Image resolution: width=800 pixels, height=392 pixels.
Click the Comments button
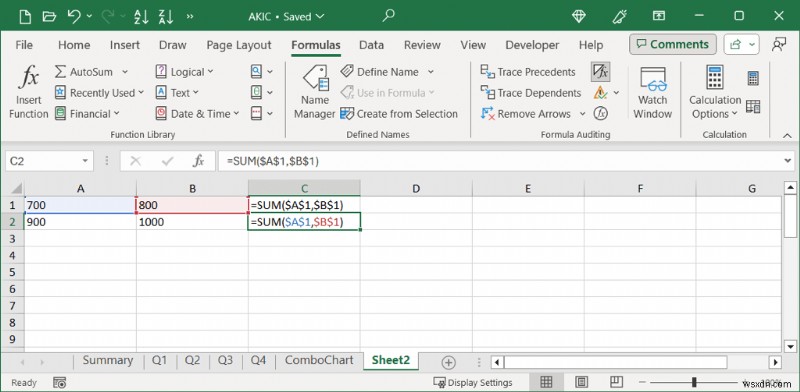pyautogui.click(x=672, y=44)
